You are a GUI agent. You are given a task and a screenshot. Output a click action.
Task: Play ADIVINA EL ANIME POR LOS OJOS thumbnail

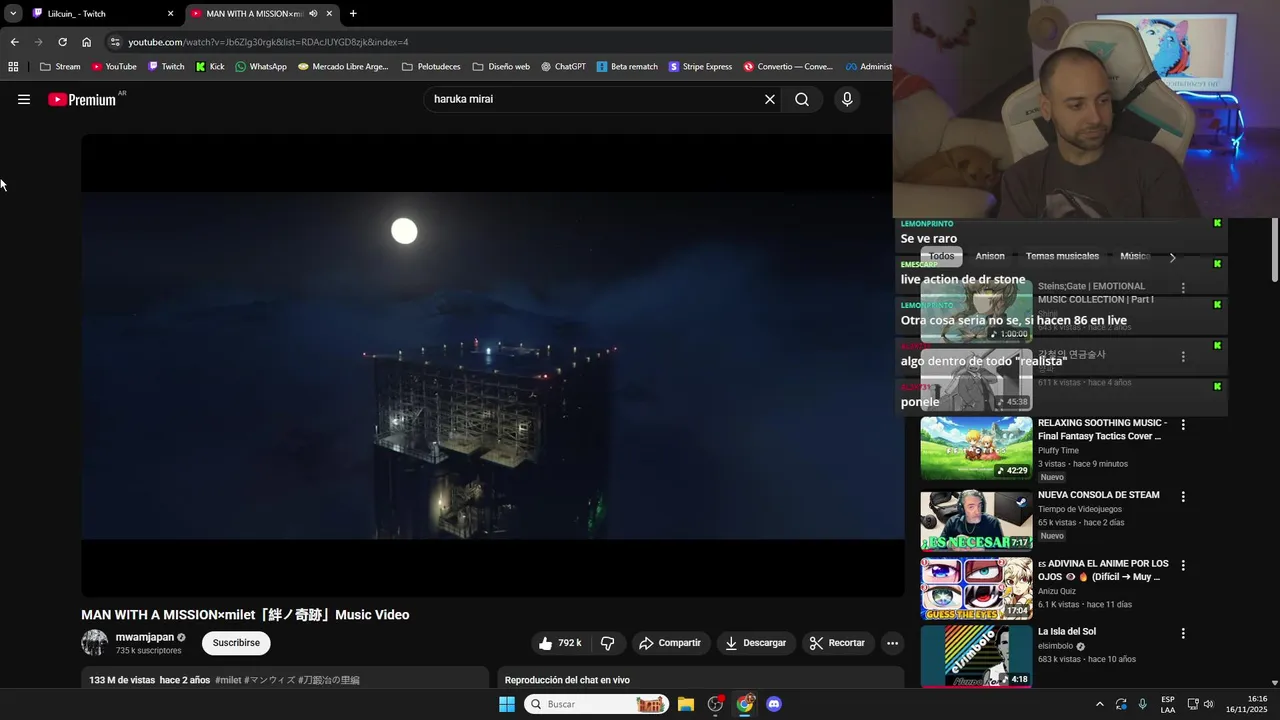click(976, 588)
